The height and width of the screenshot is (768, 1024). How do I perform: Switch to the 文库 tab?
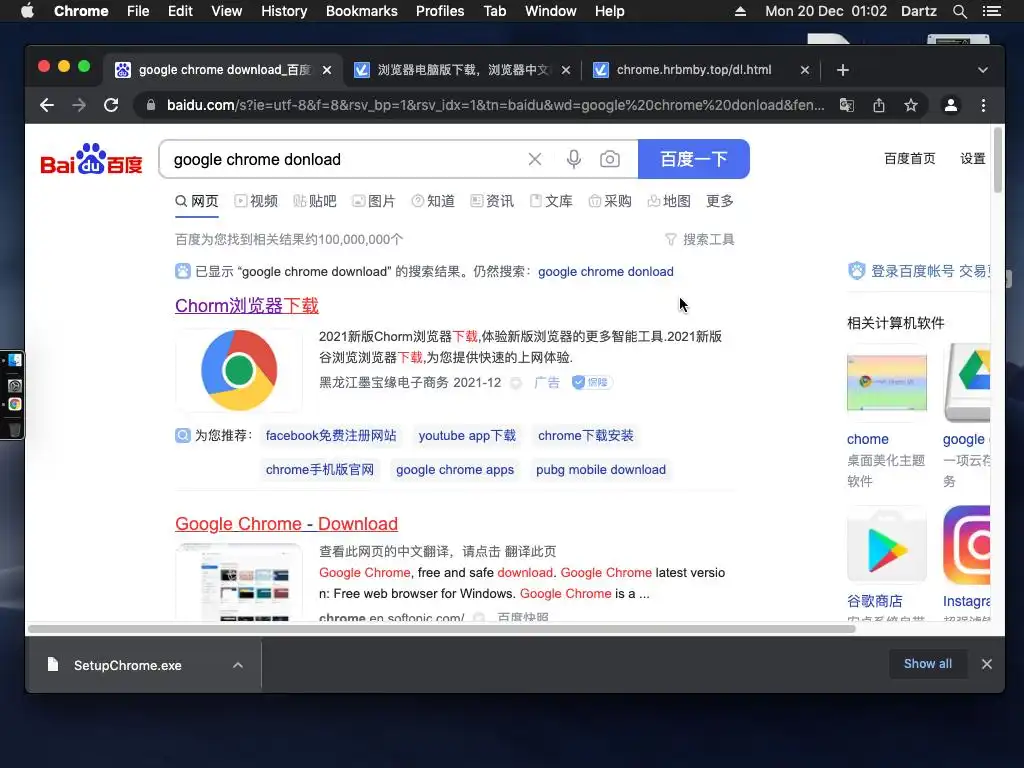coord(551,201)
